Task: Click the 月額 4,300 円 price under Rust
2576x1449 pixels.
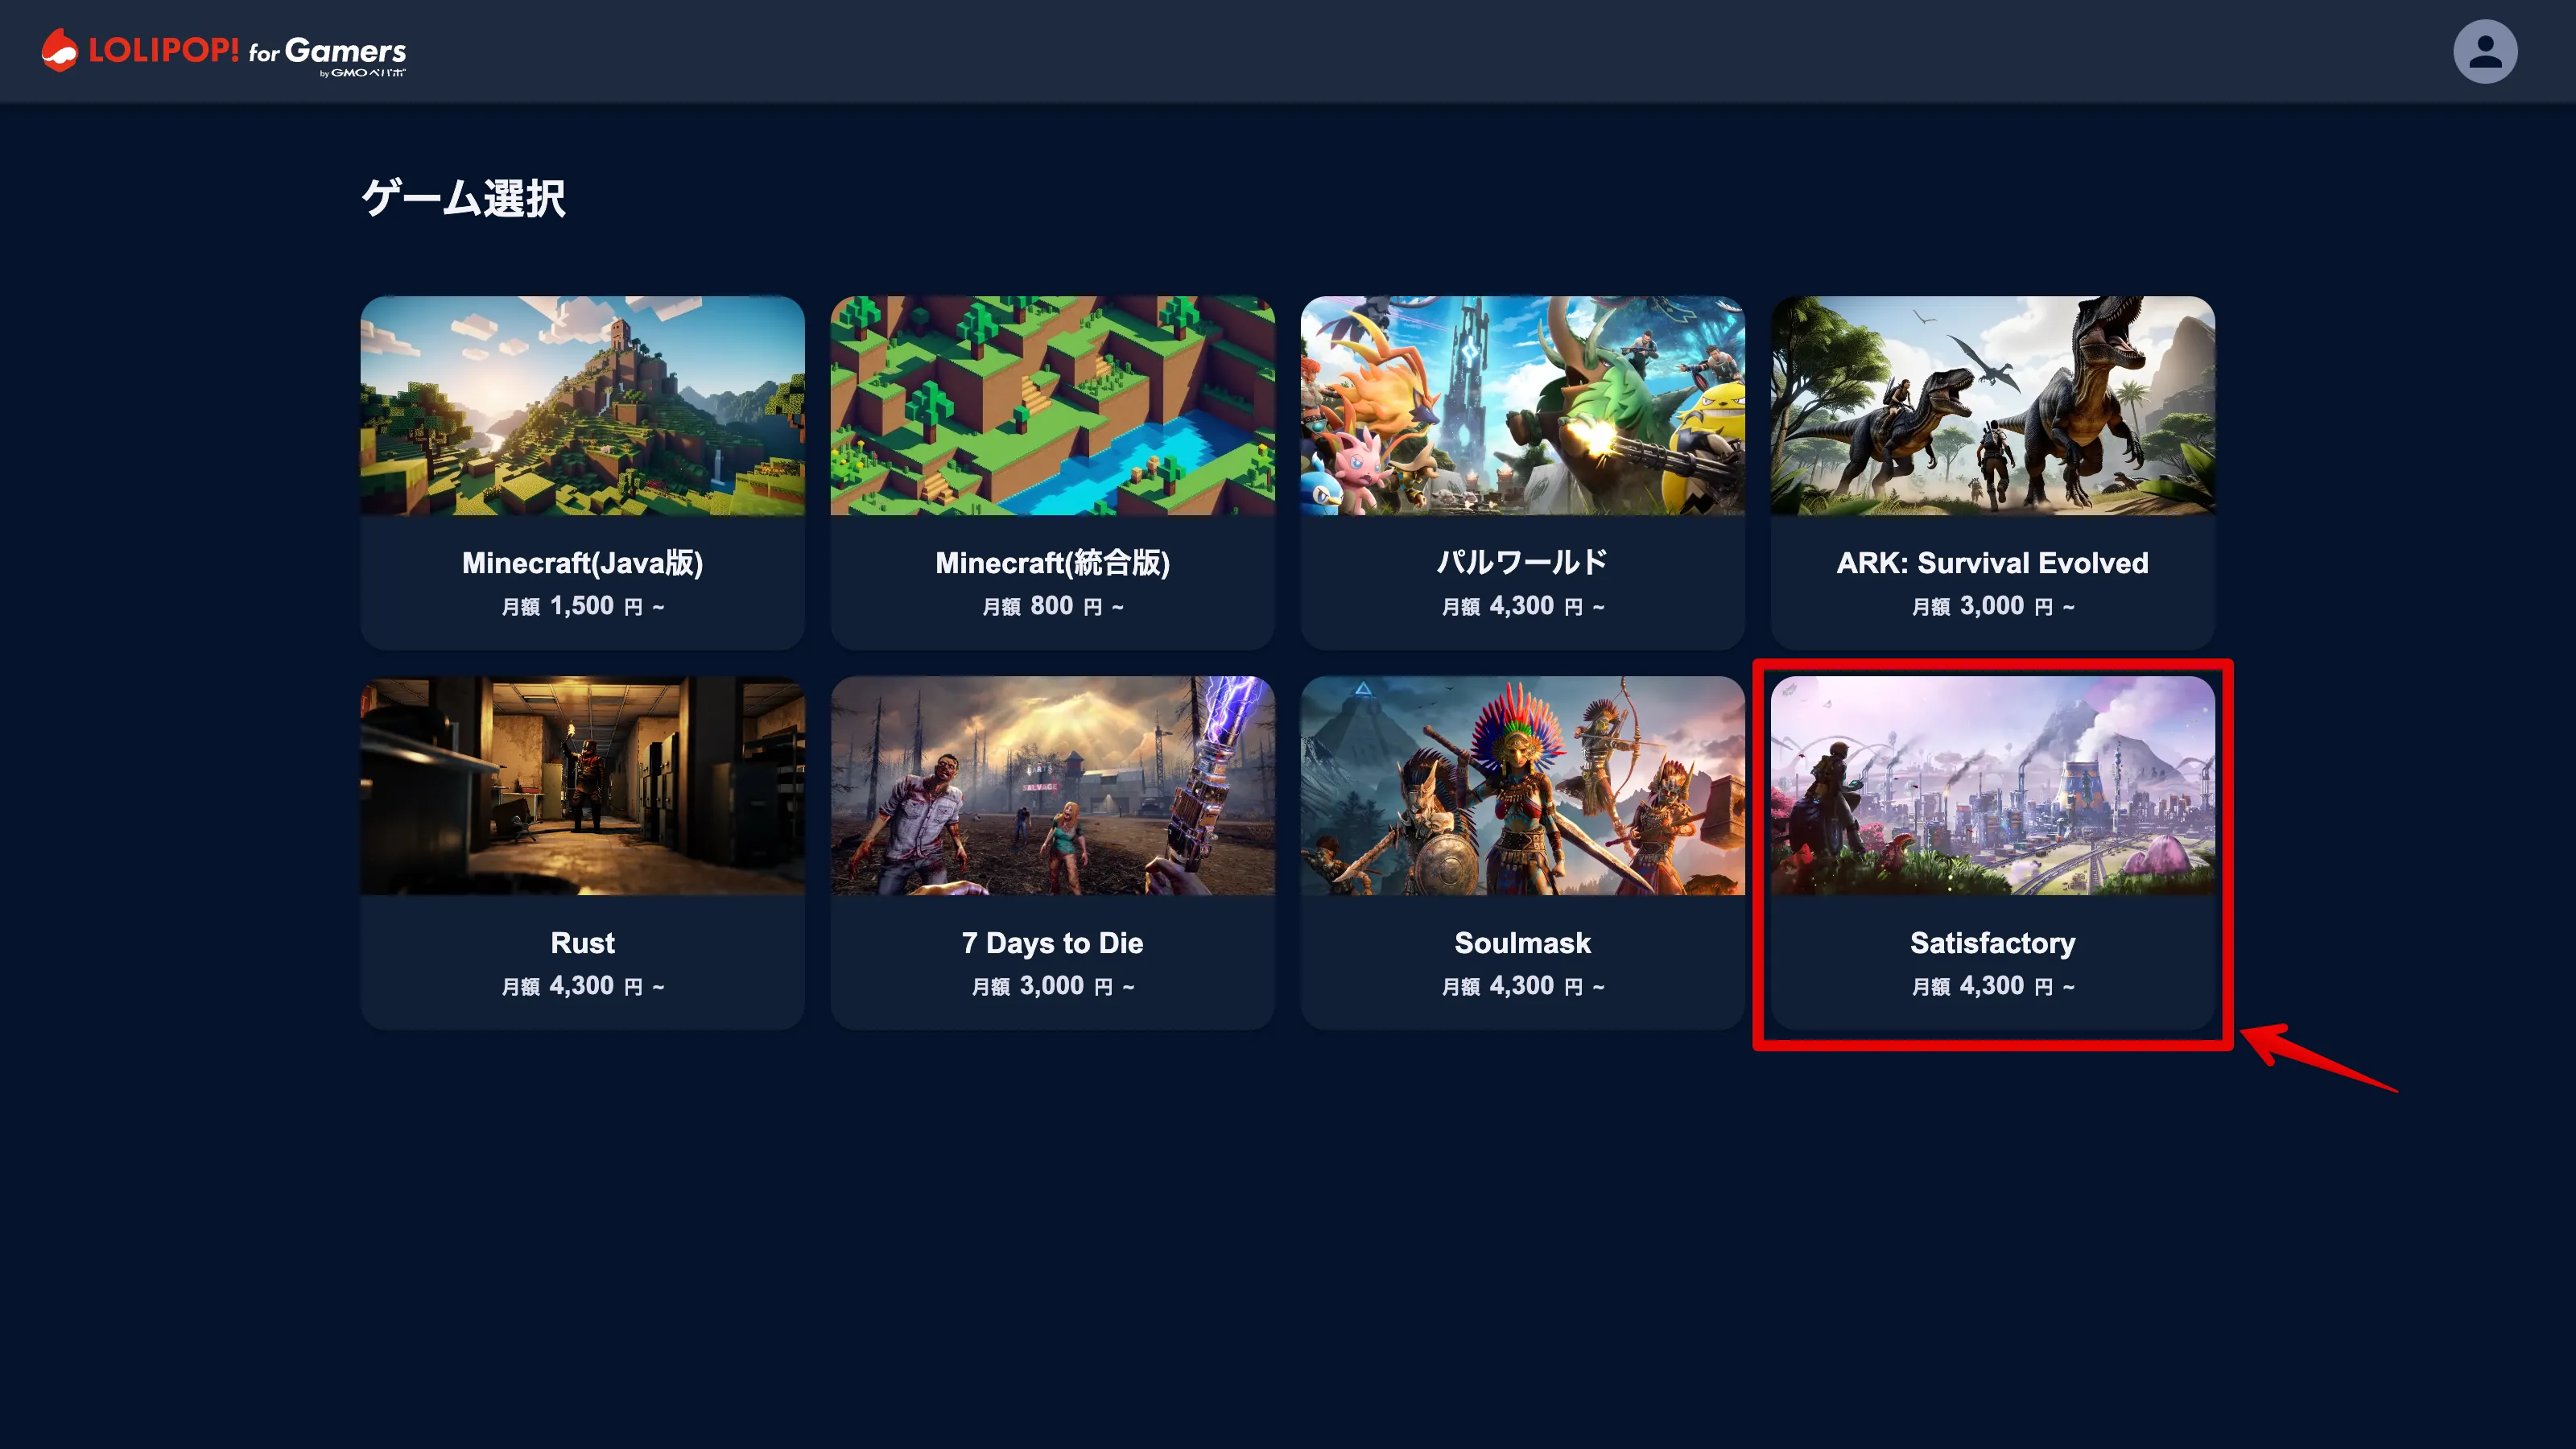Action: (582, 986)
